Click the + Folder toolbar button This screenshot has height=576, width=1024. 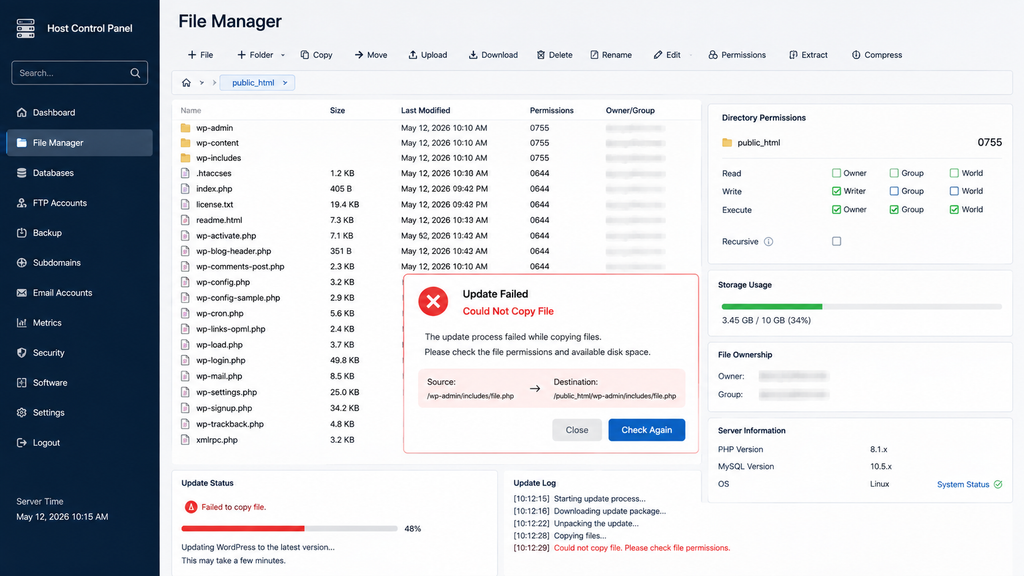coord(255,55)
